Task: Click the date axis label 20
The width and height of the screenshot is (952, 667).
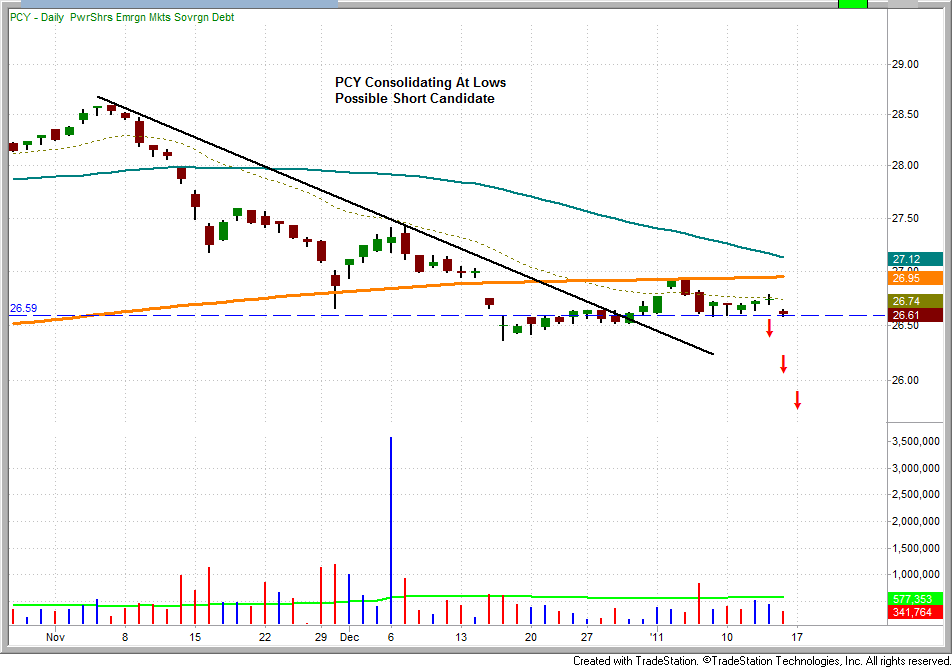Action: pos(531,637)
